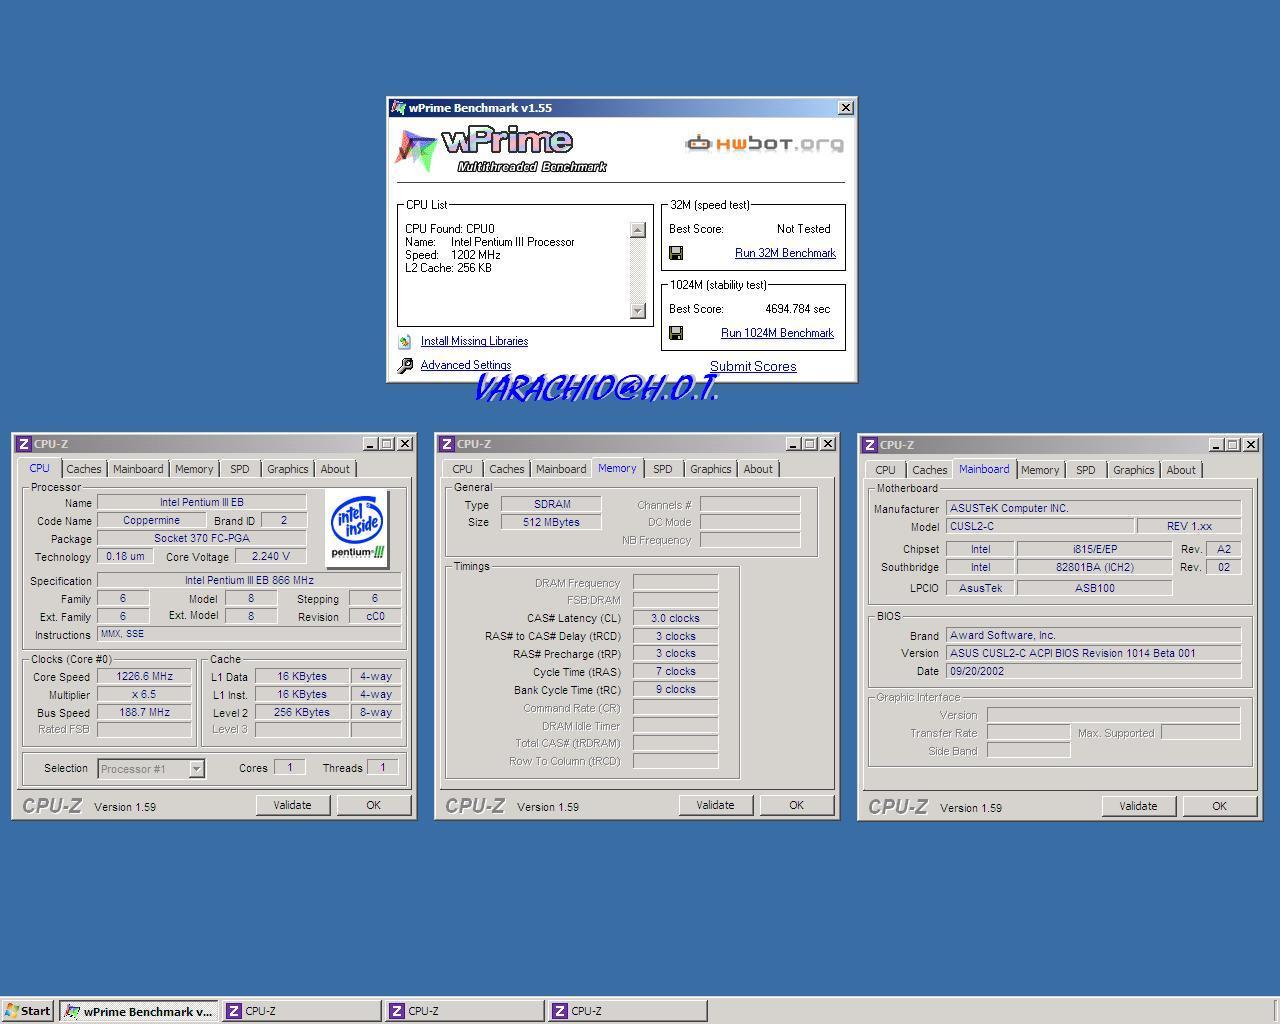Image resolution: width=1280 pixels, height=1024 pixels.
Task: Click the memory Size 512 MBytes field
Action: point(551,523)
